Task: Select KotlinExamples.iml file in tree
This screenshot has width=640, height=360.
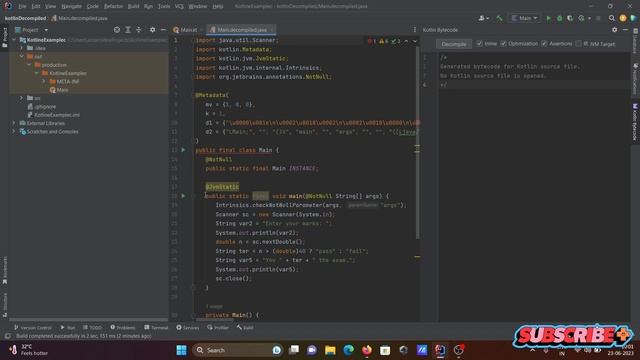Action: tap(53, 115)
